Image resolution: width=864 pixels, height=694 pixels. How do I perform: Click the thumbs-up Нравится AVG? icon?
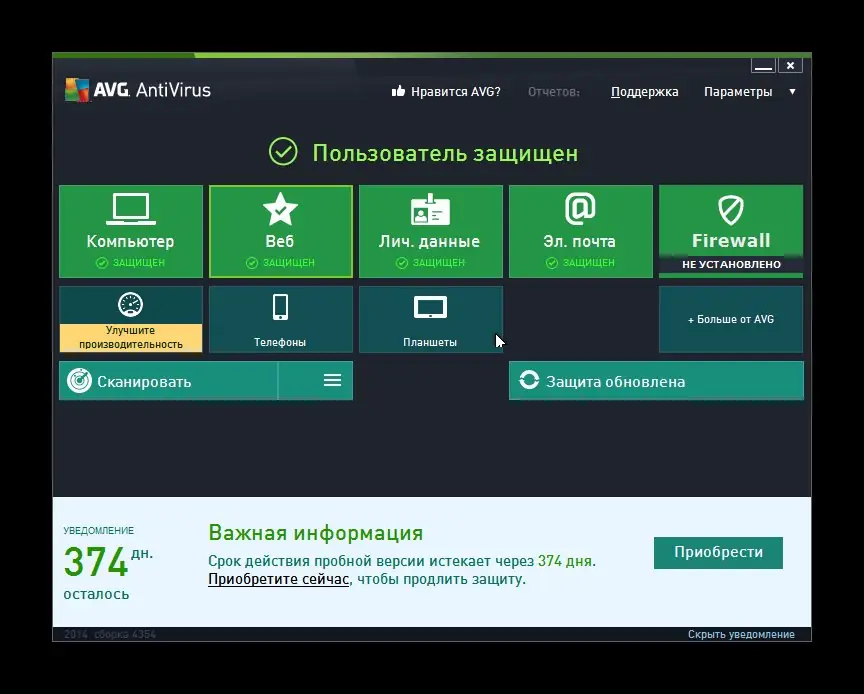point(398,91)
